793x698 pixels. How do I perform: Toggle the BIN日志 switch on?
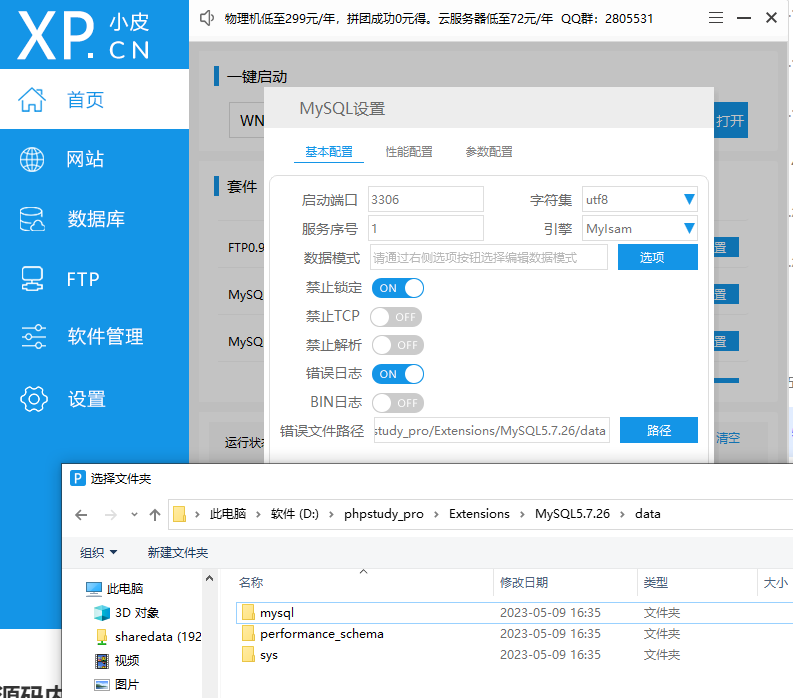tap(398, 403)
